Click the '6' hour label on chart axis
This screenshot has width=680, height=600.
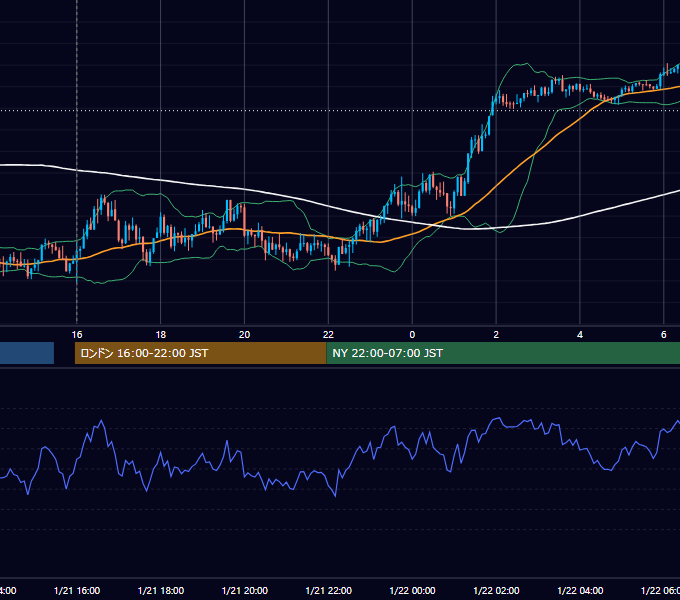pos(664,335)
